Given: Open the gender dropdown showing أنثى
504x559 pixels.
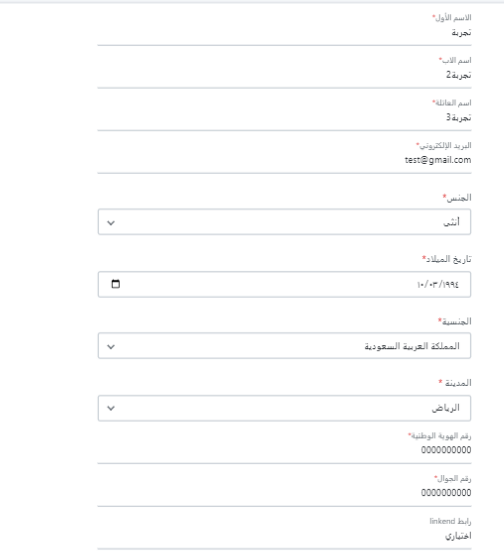Looking at the screenshot, I should tap(284, 222).
